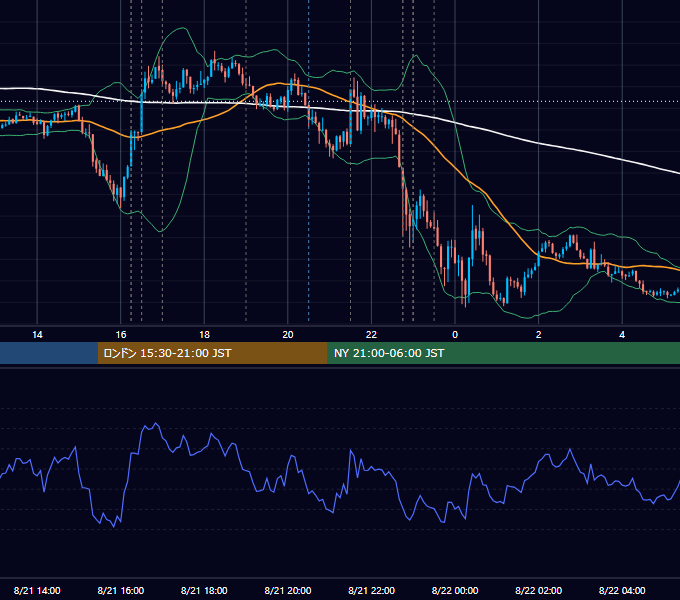680x600 pixels.
Task: Click the 8/21 14:00 date label
Action: coord(37,590)
